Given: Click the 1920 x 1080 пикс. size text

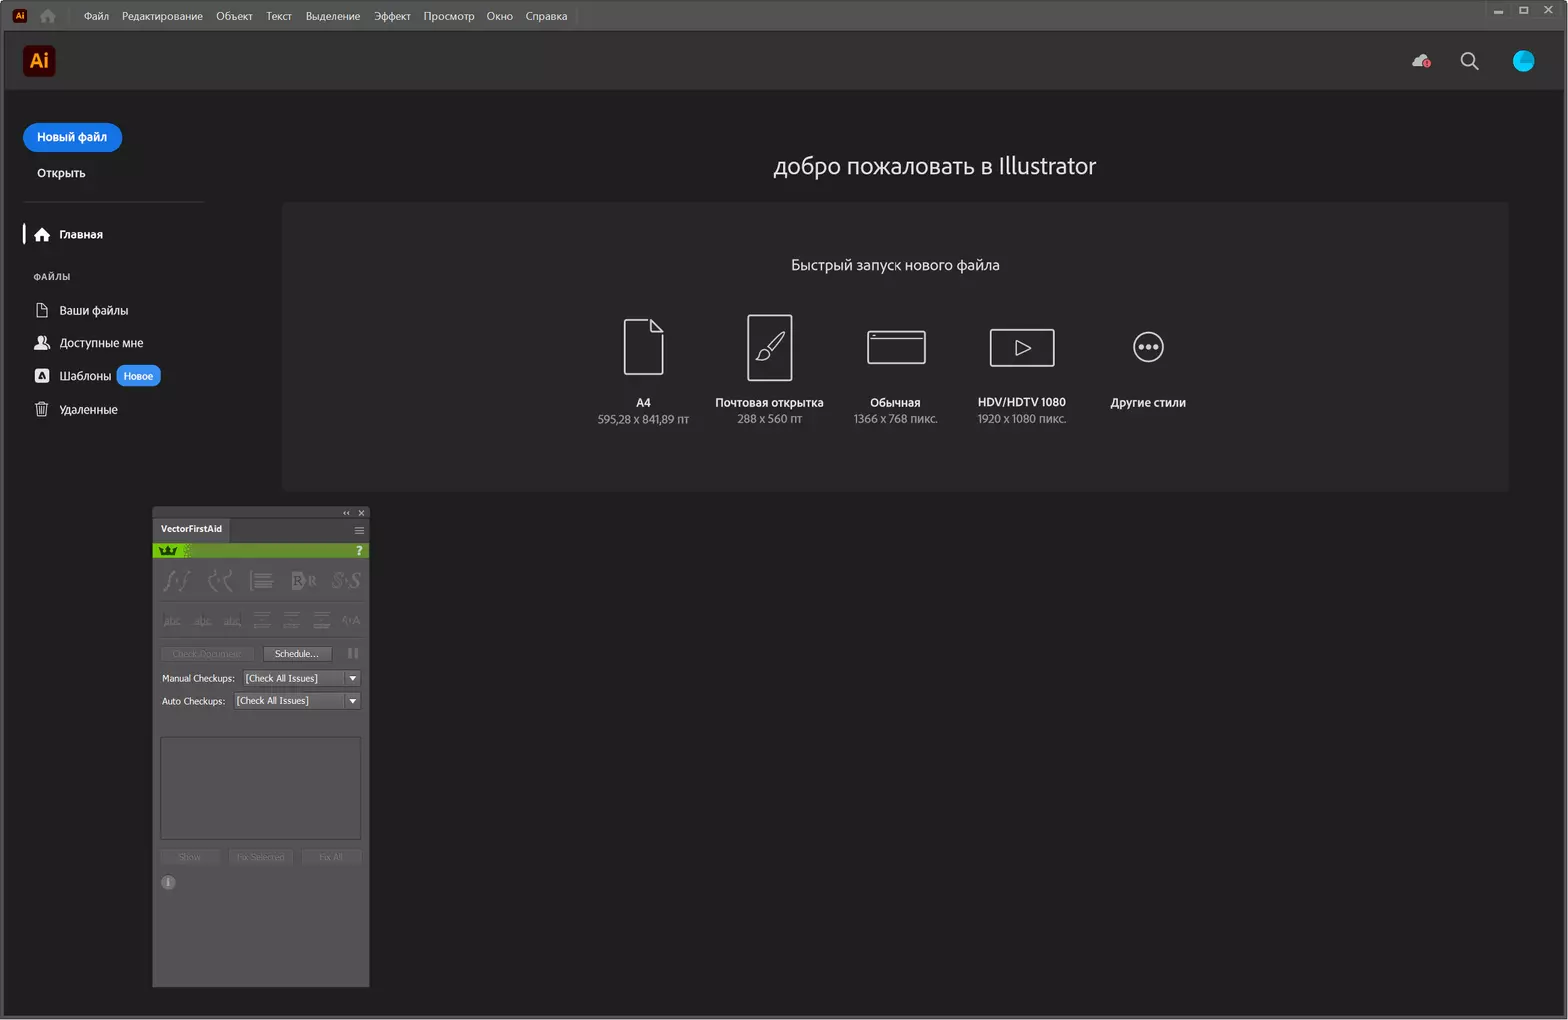Looking at the screenshot, I should (1022, 420).
